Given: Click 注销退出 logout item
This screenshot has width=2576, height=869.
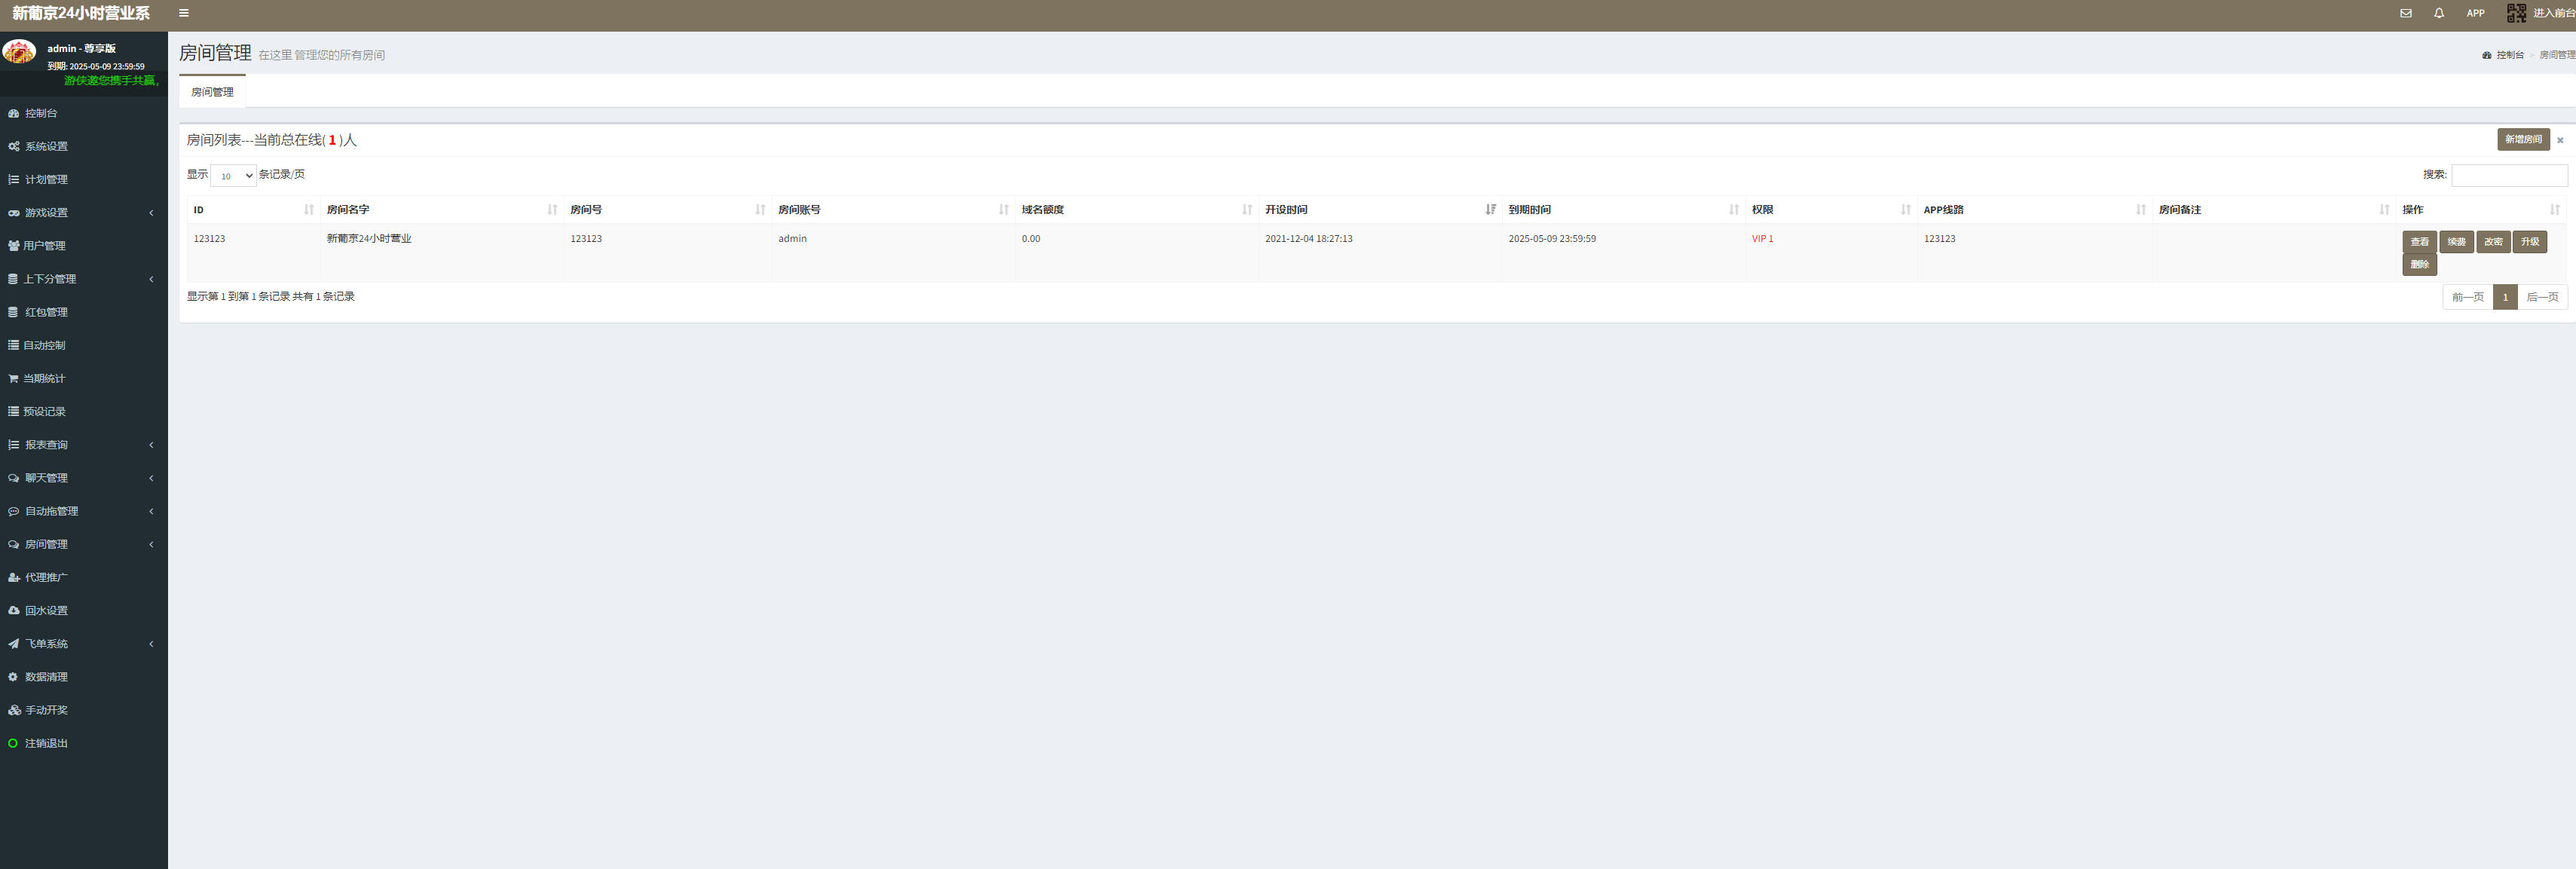Looking at the screenshot, I should pos(46,744).
